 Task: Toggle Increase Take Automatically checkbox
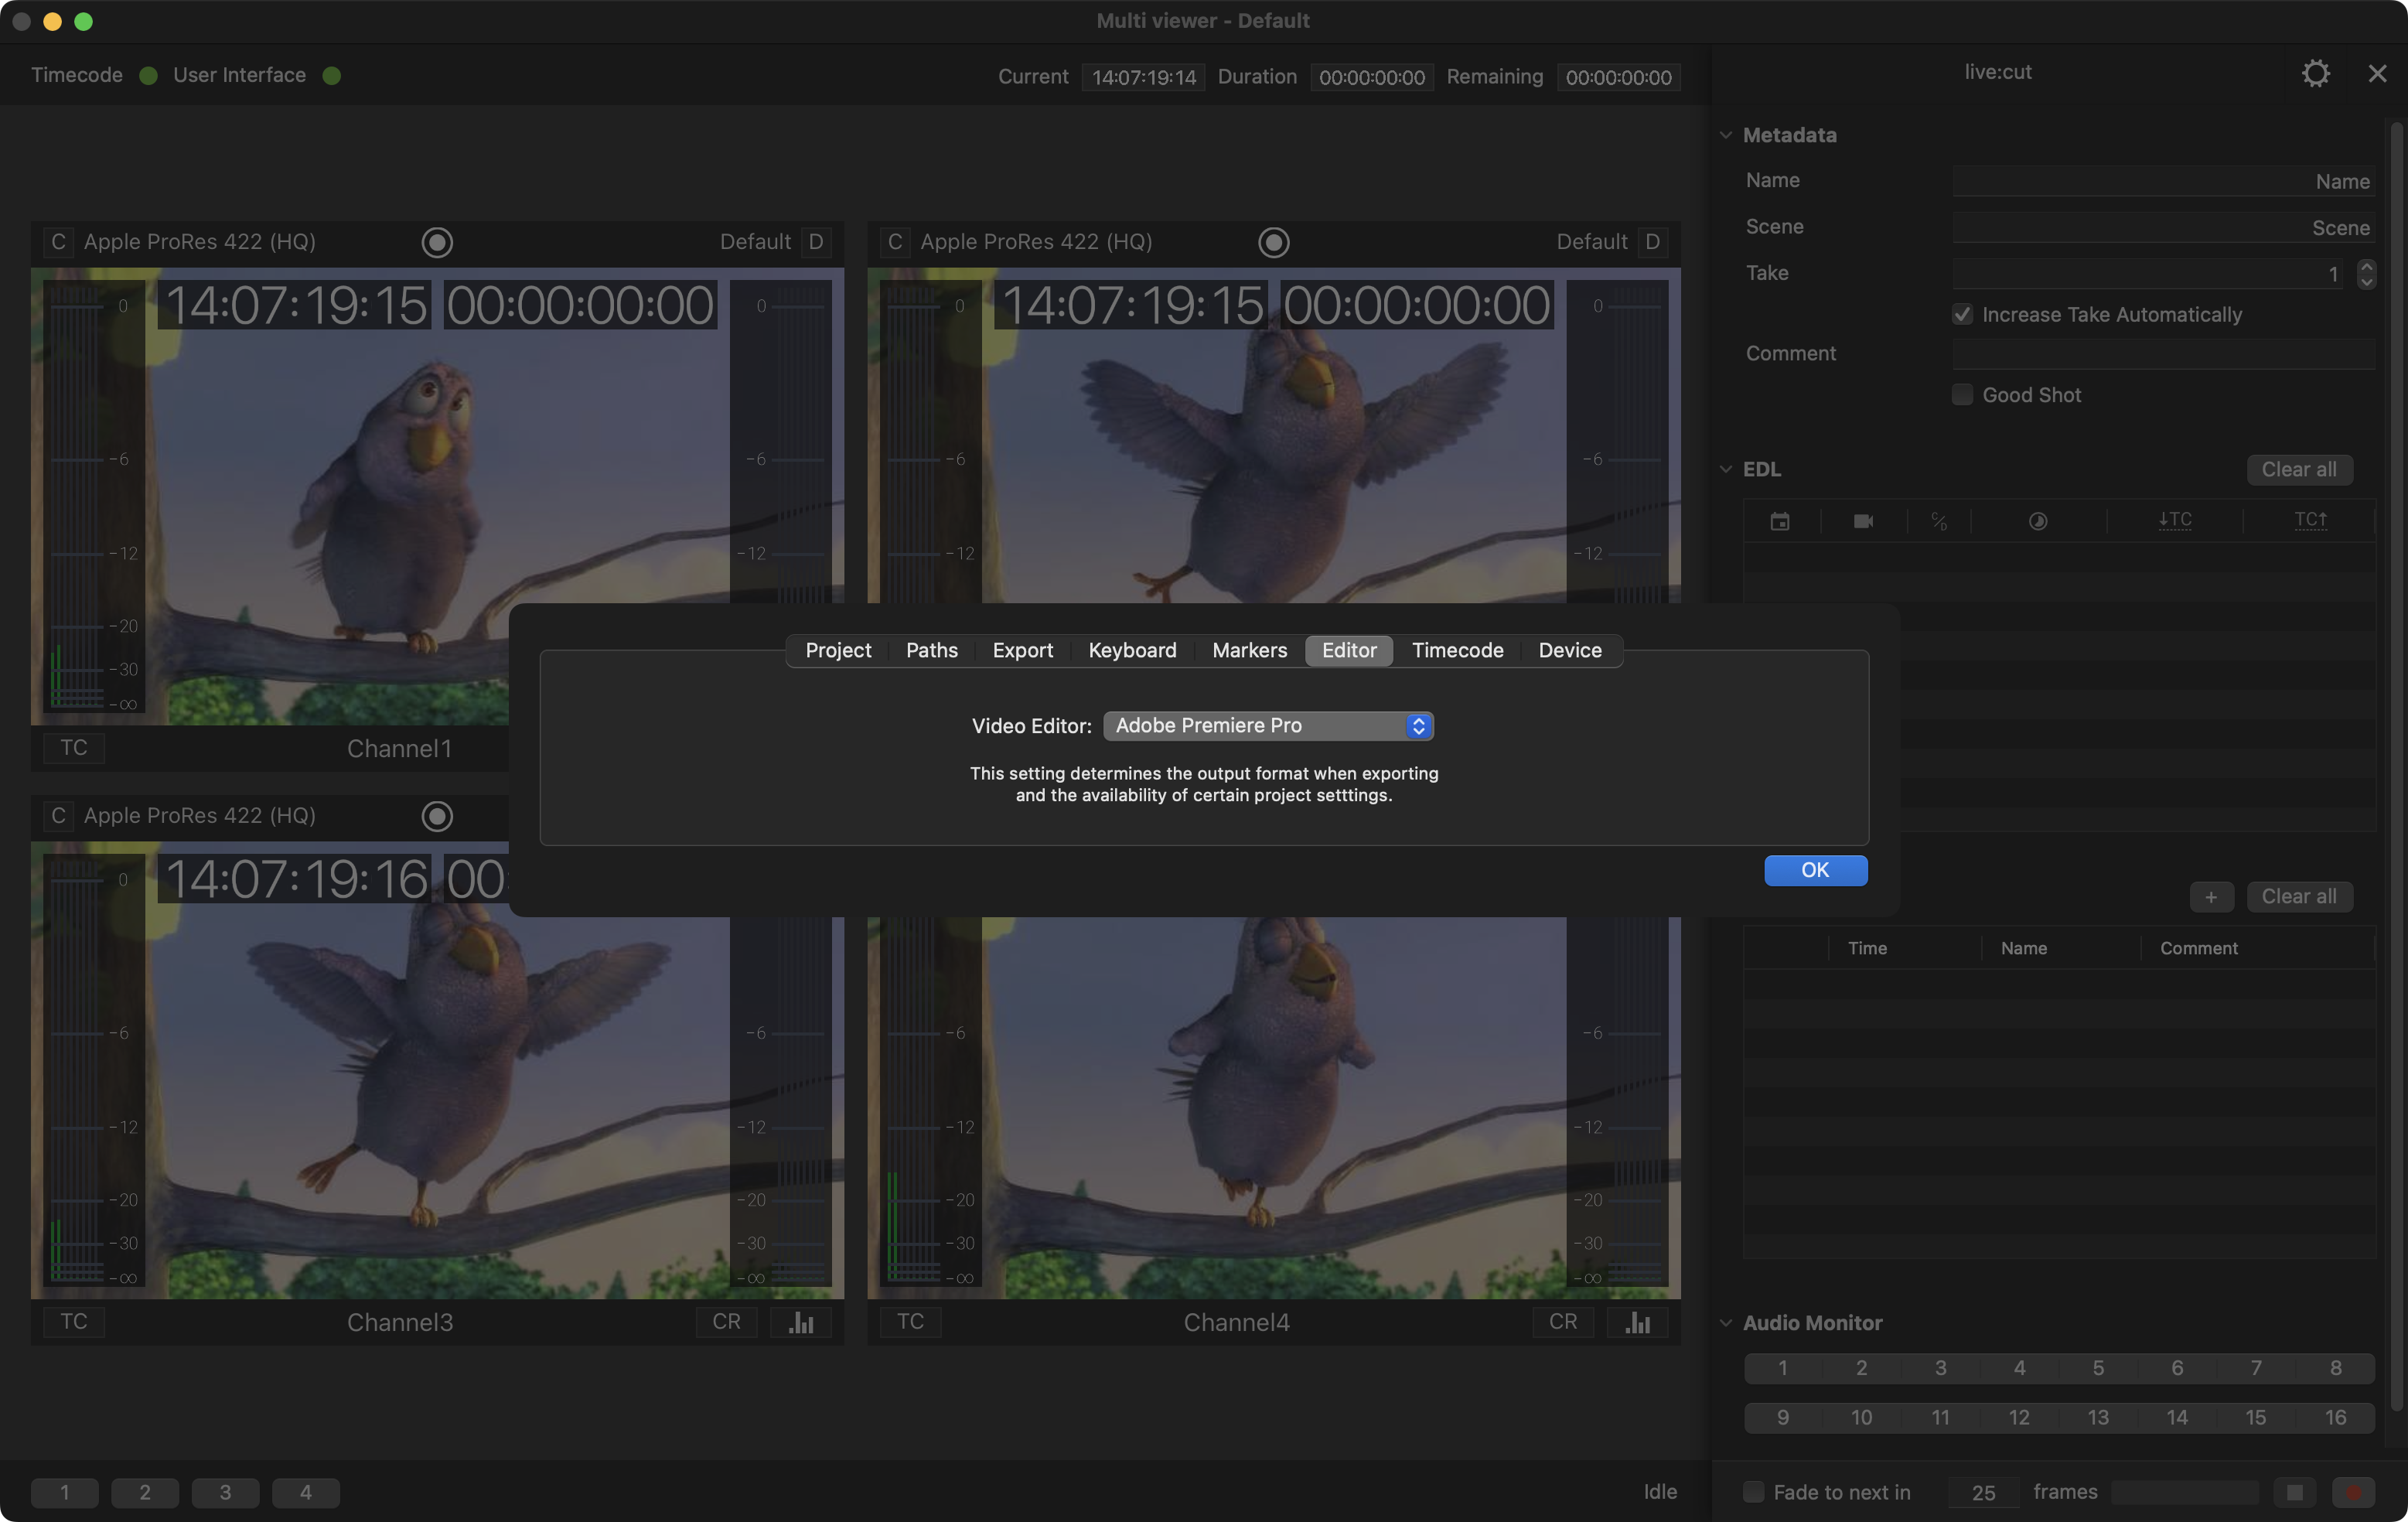pos(1962,315)
